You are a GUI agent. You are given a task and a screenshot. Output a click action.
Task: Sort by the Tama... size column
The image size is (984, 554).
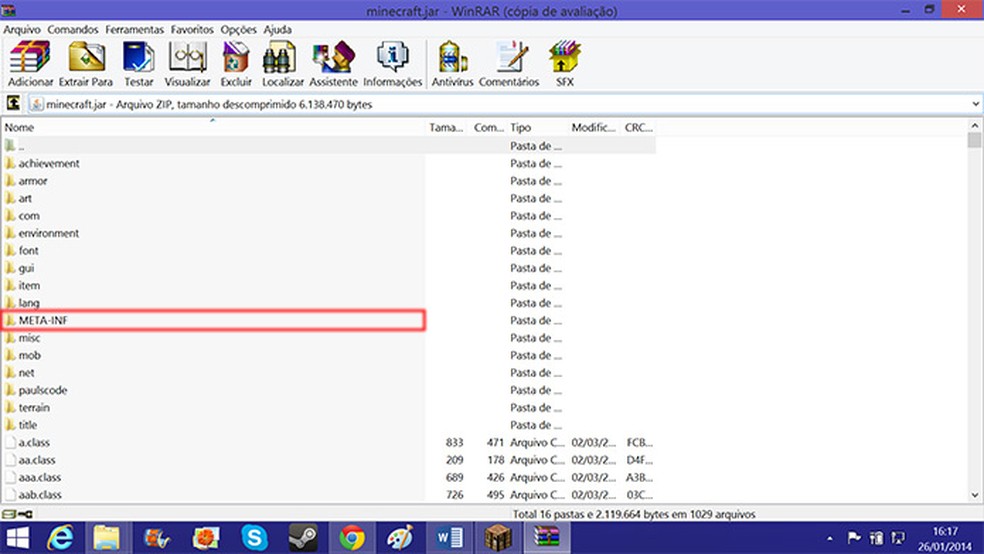(x=447, y=127)
